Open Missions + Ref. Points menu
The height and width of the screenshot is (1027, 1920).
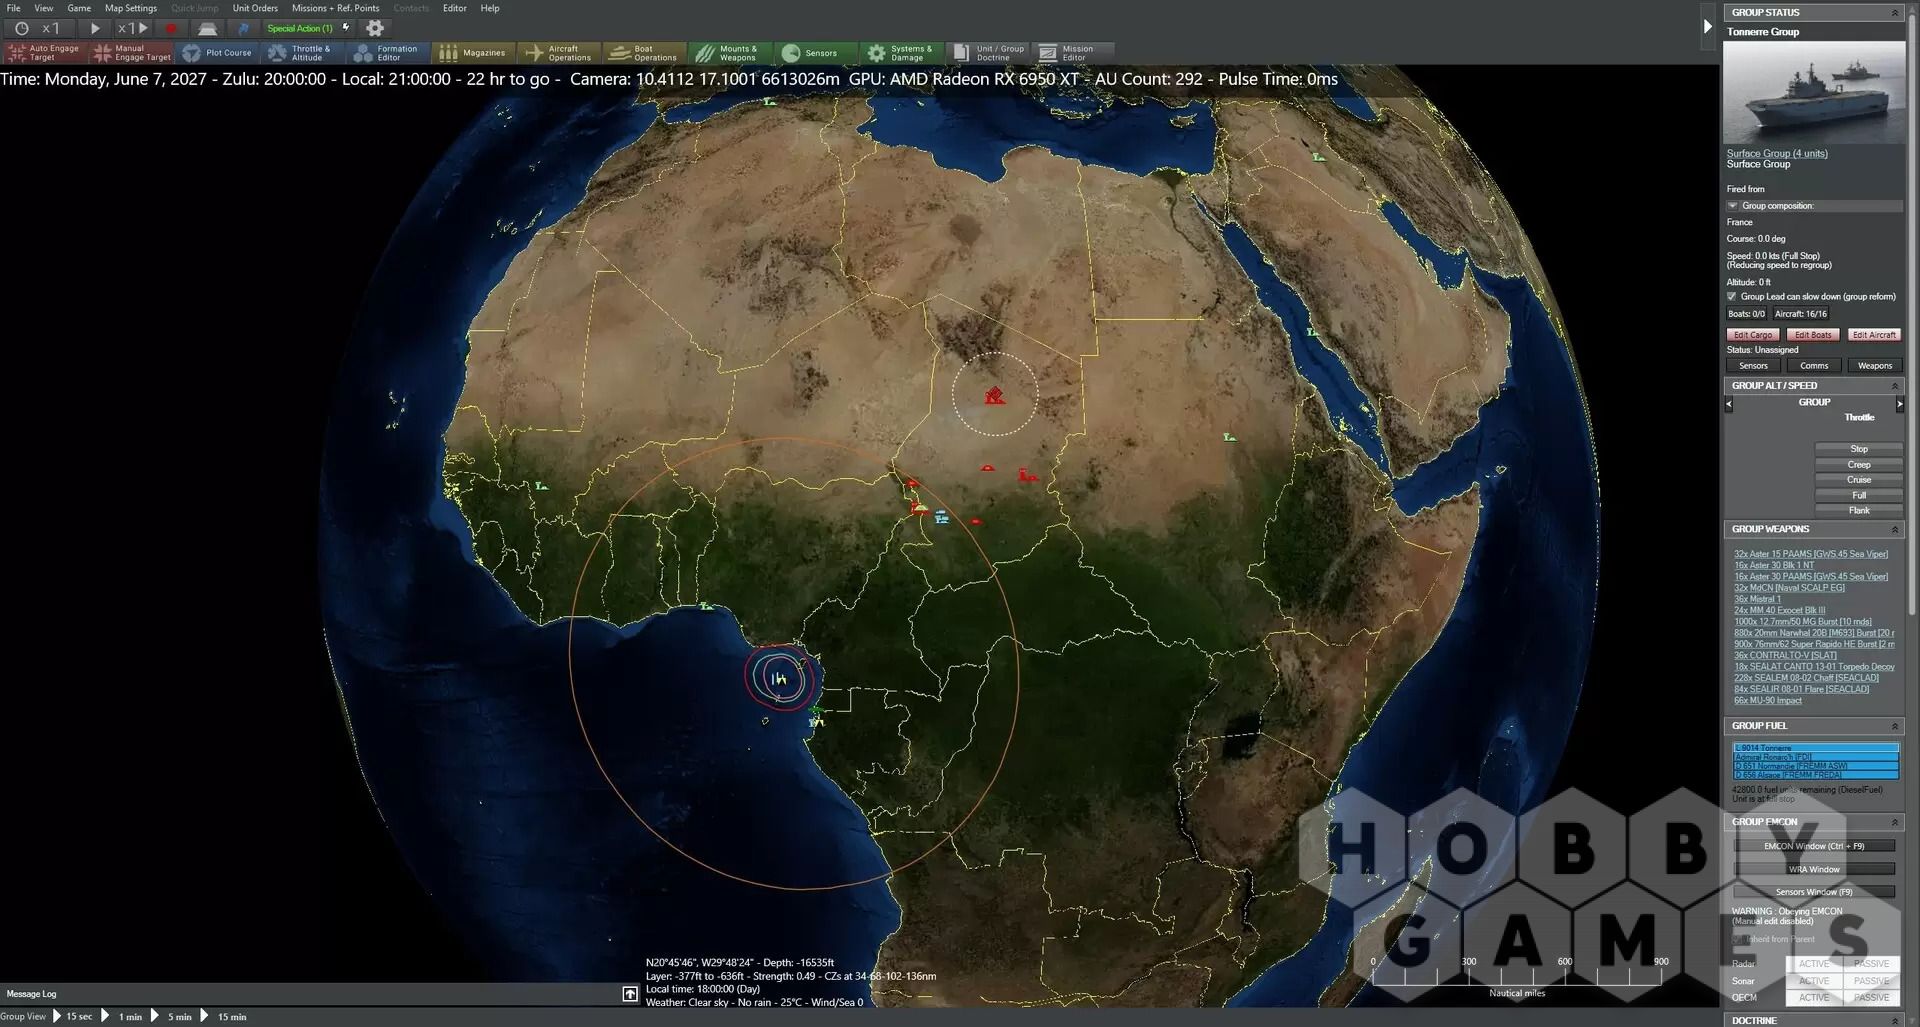point(335,8)
